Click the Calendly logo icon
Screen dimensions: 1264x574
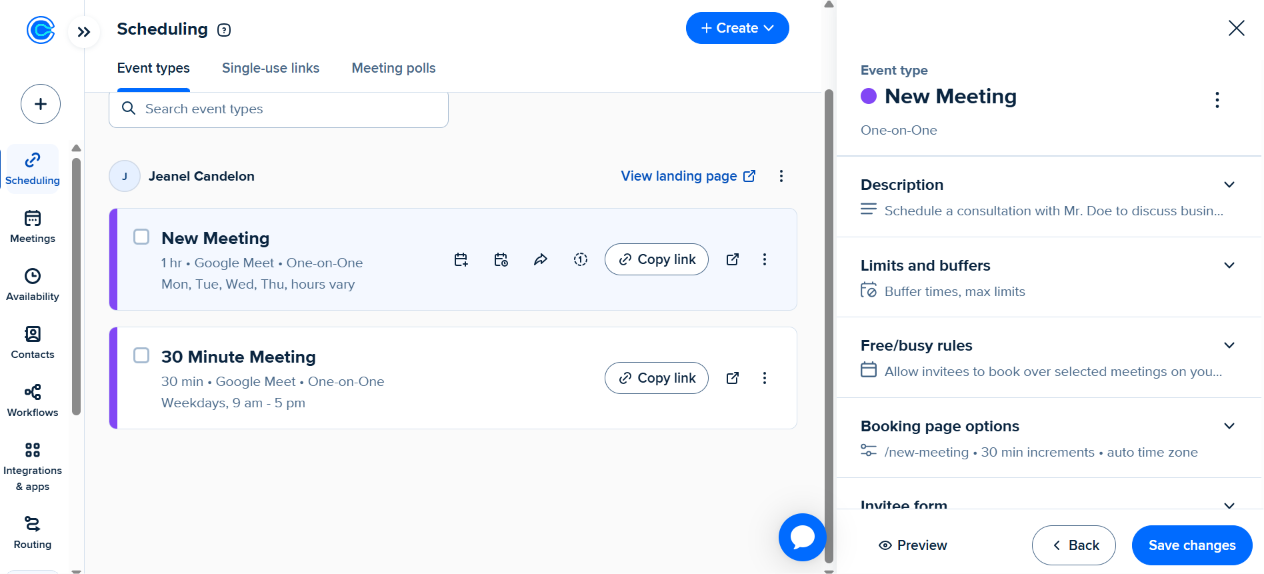point(40,31)
